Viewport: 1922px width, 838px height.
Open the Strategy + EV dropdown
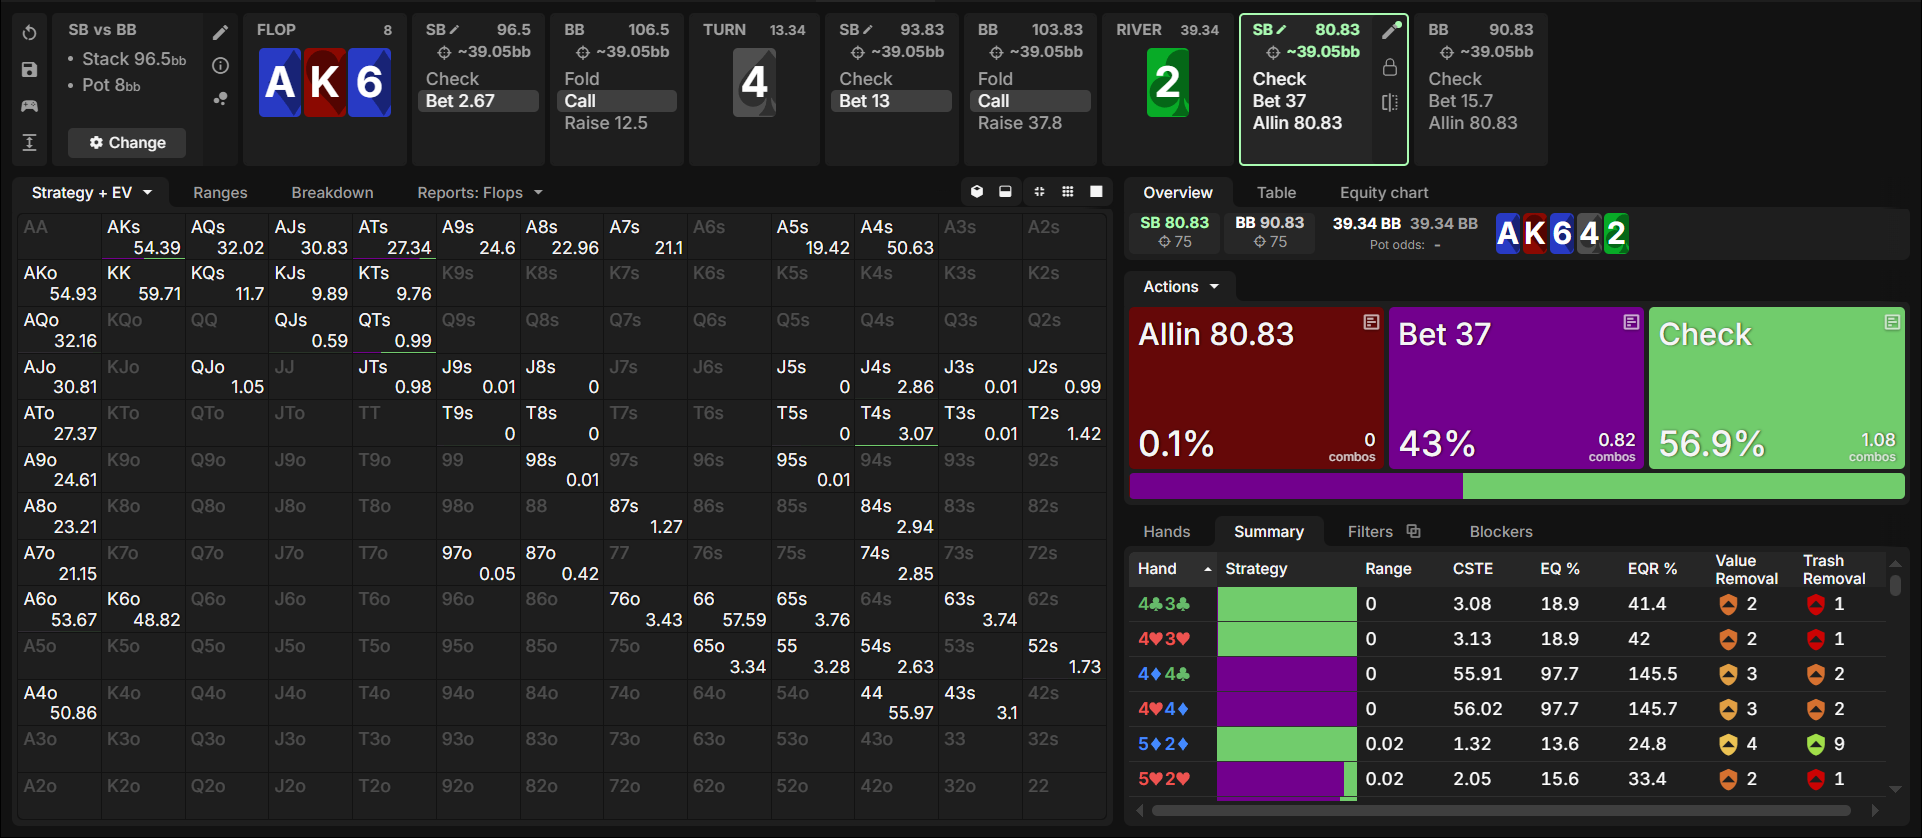point(92,192)
